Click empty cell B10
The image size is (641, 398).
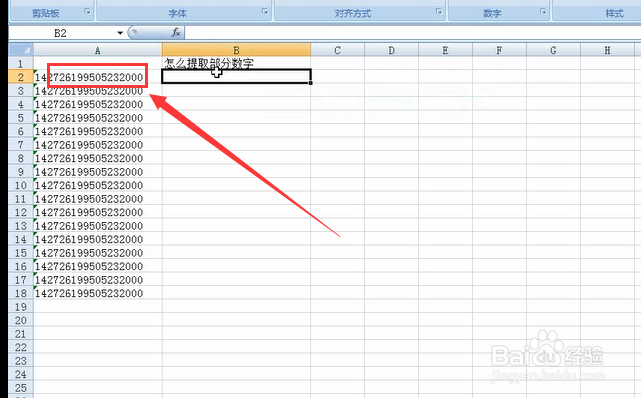pyautogui.click(x=236, y=185)
